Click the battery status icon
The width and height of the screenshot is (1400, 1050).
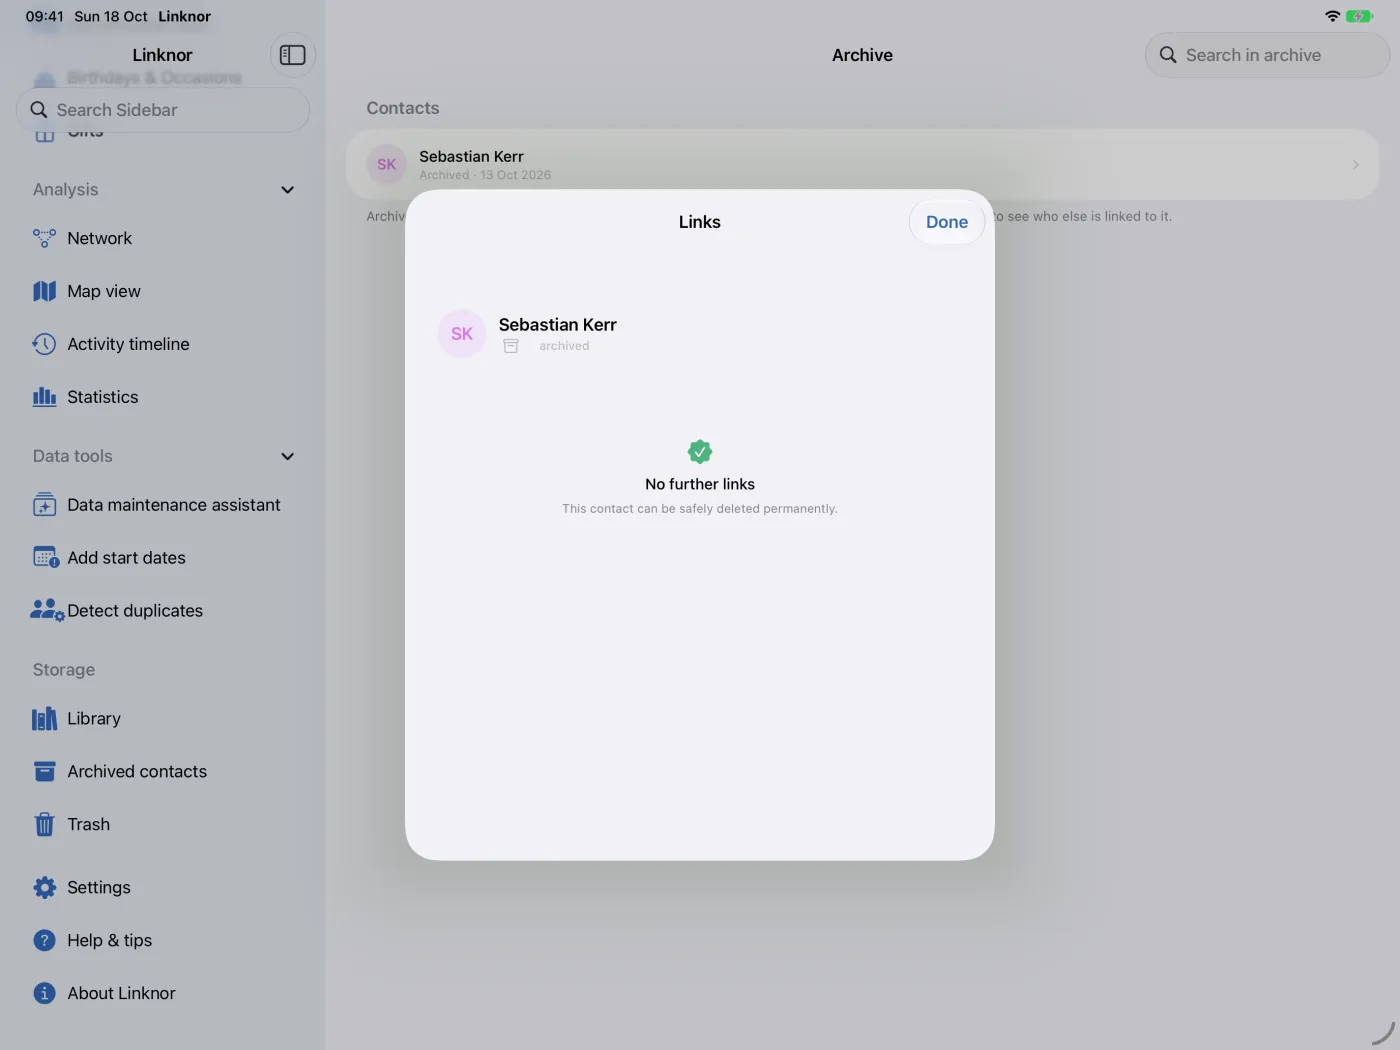1359,16
